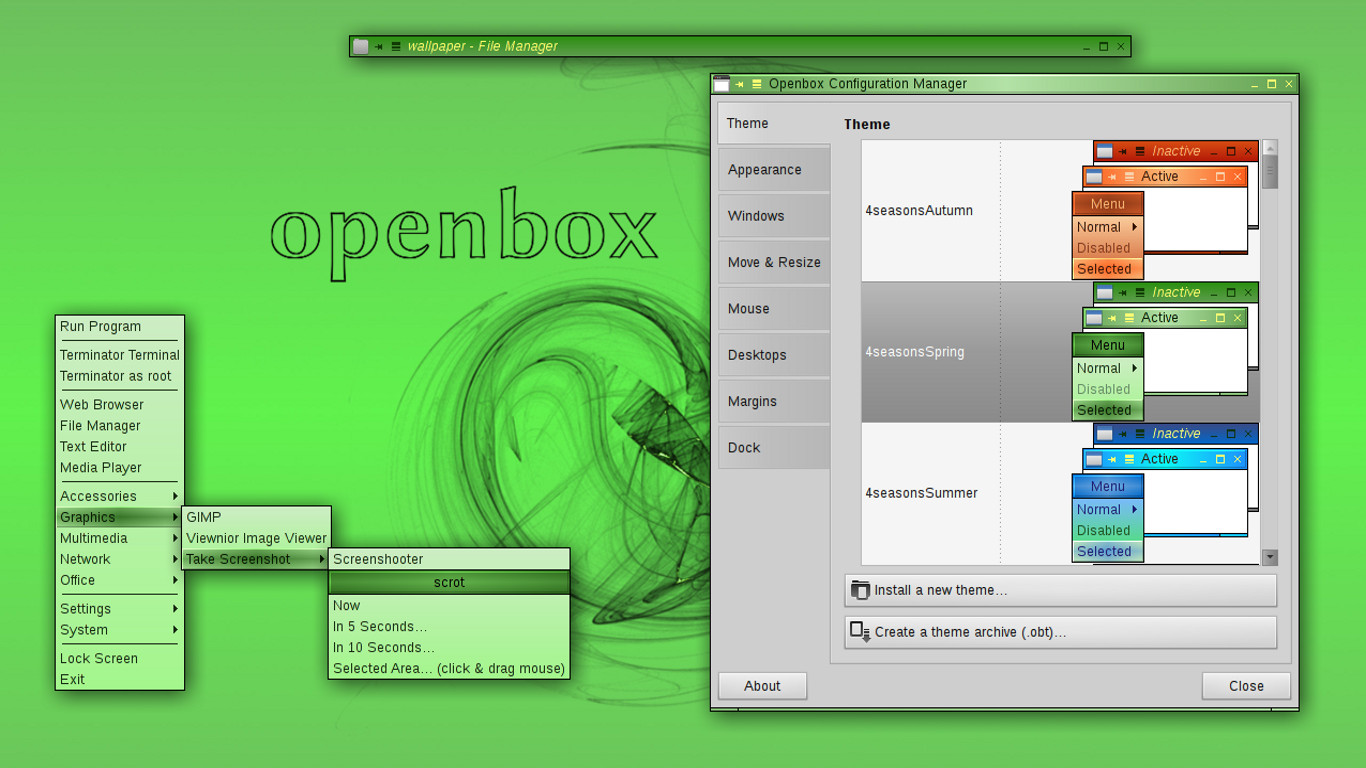Click the window icon on 4seasonsAutumn Active preview
Viewport: 1366px width, 768px height.
point(1096,176)
